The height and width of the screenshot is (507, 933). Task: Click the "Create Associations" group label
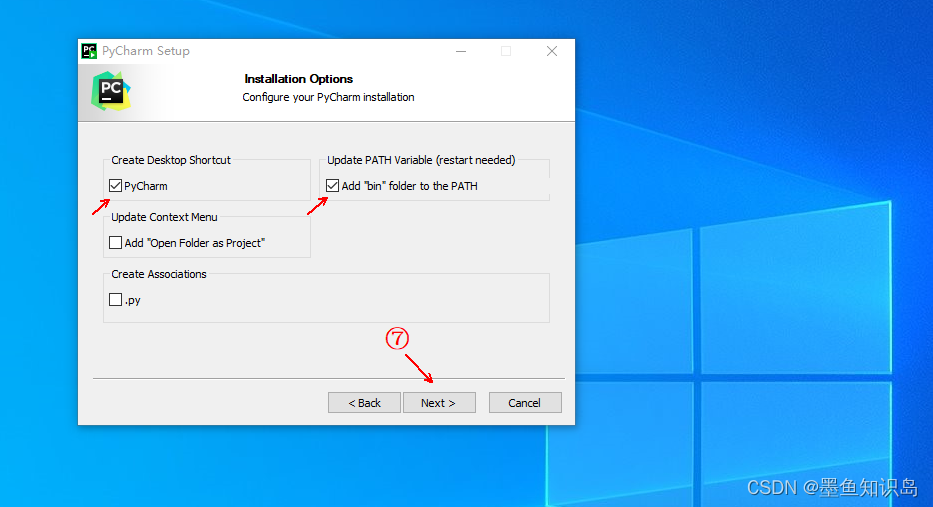[159, 274]
